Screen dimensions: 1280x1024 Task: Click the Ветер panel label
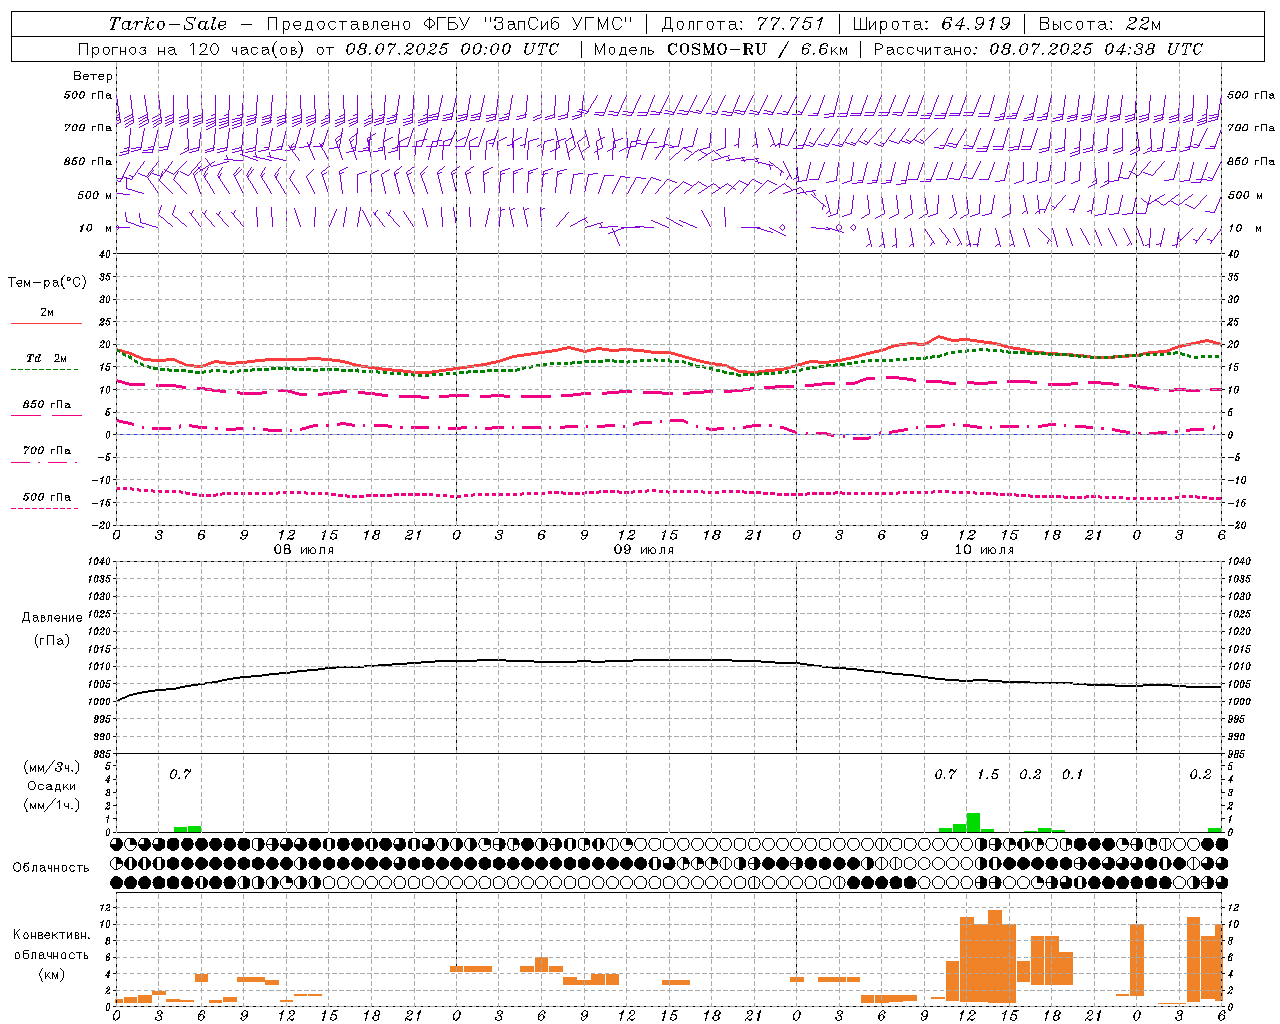point(92,76)
